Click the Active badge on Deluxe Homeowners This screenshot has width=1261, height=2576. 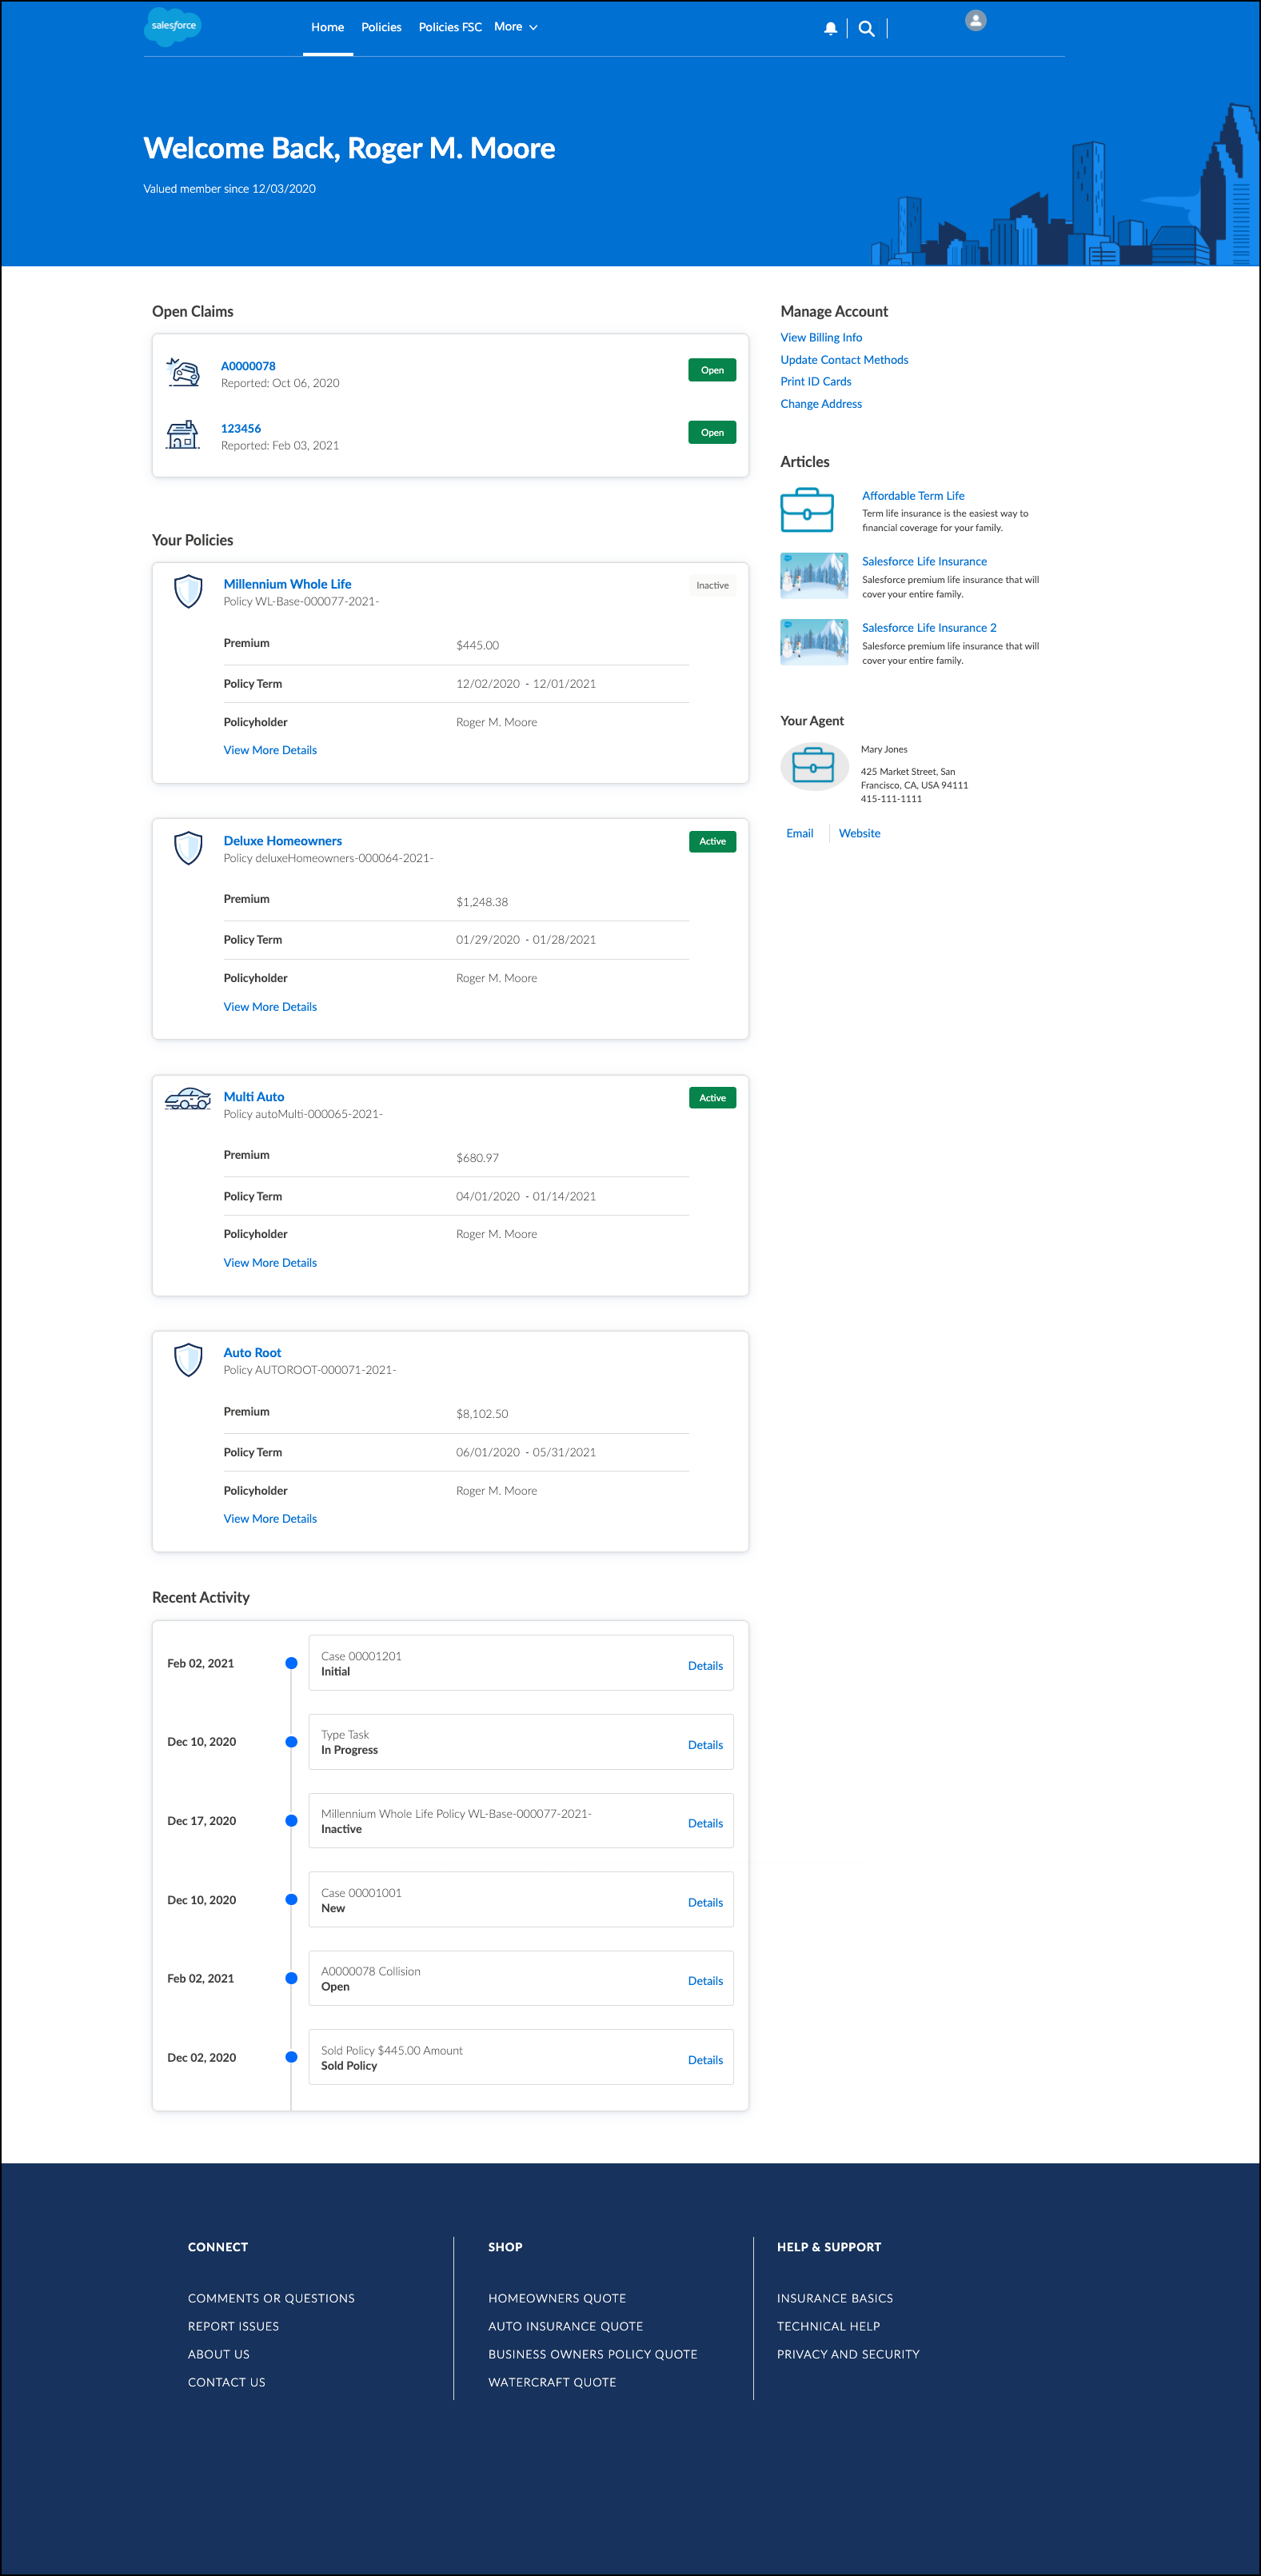pyautogui.click(x=712, y=842)
